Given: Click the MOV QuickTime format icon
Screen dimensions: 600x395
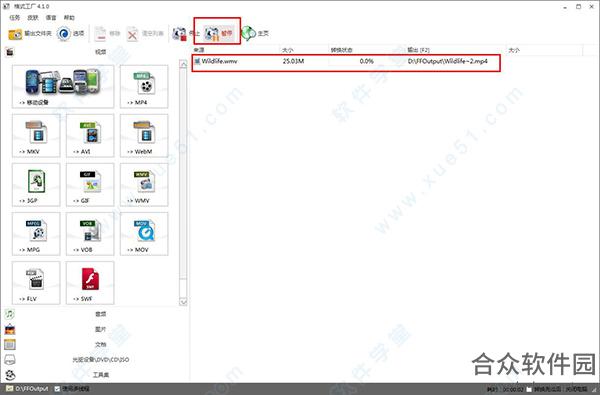Looking at the screenshot, I should point(144,233).
